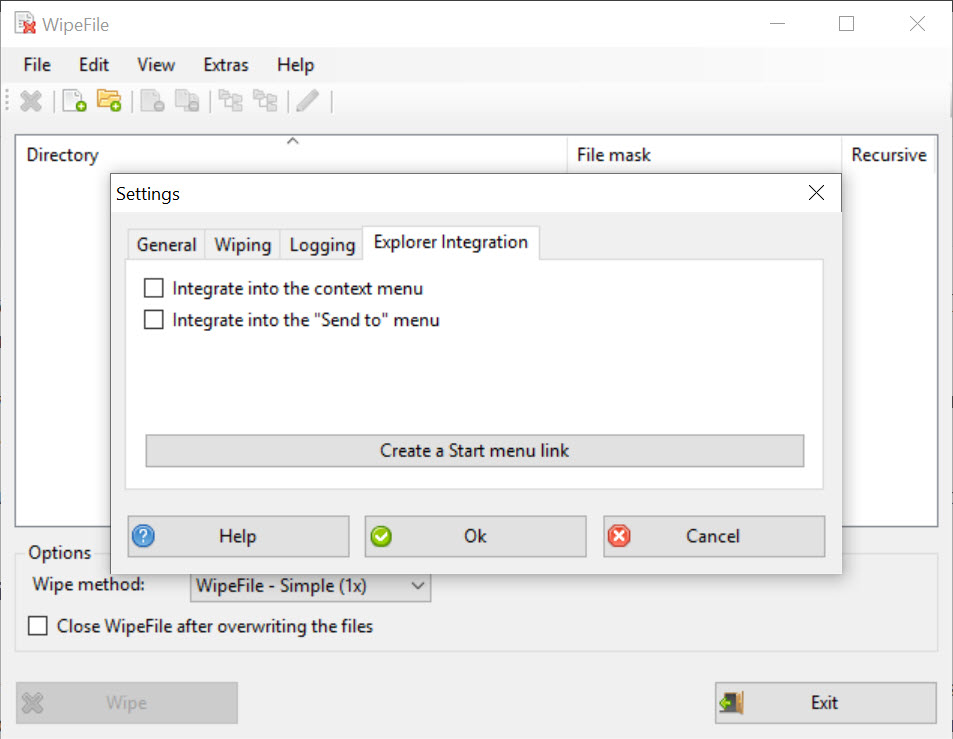The width and height of the screenshot is (953, 739).
Task: Confirm settings with Ok button
Action: [475, 536]
